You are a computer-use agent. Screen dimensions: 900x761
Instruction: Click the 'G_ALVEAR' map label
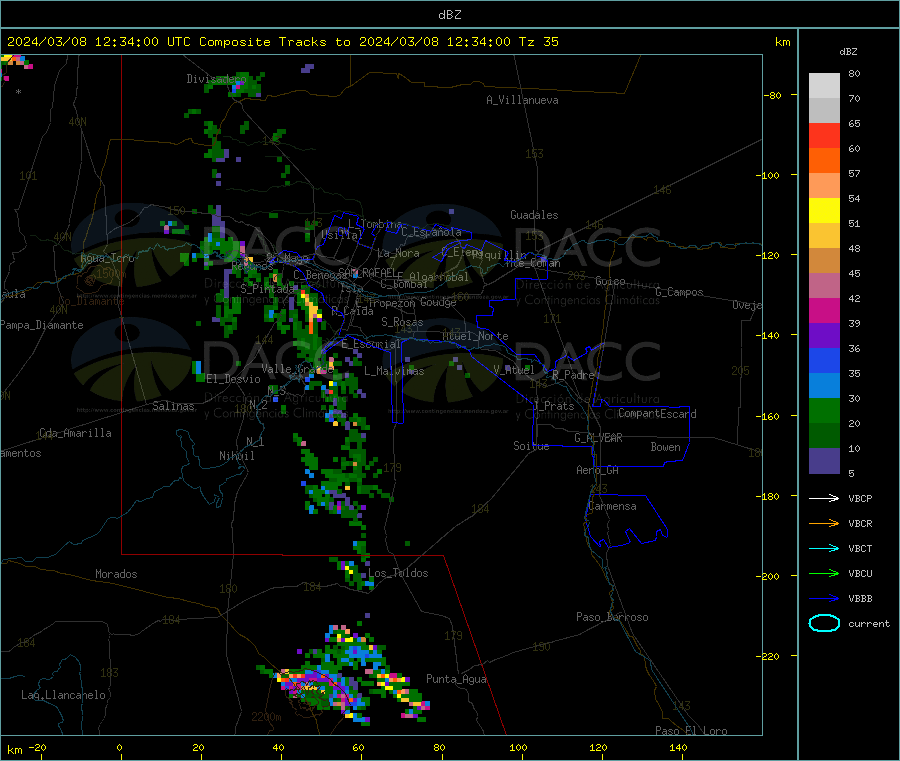[x=598, y=438]
